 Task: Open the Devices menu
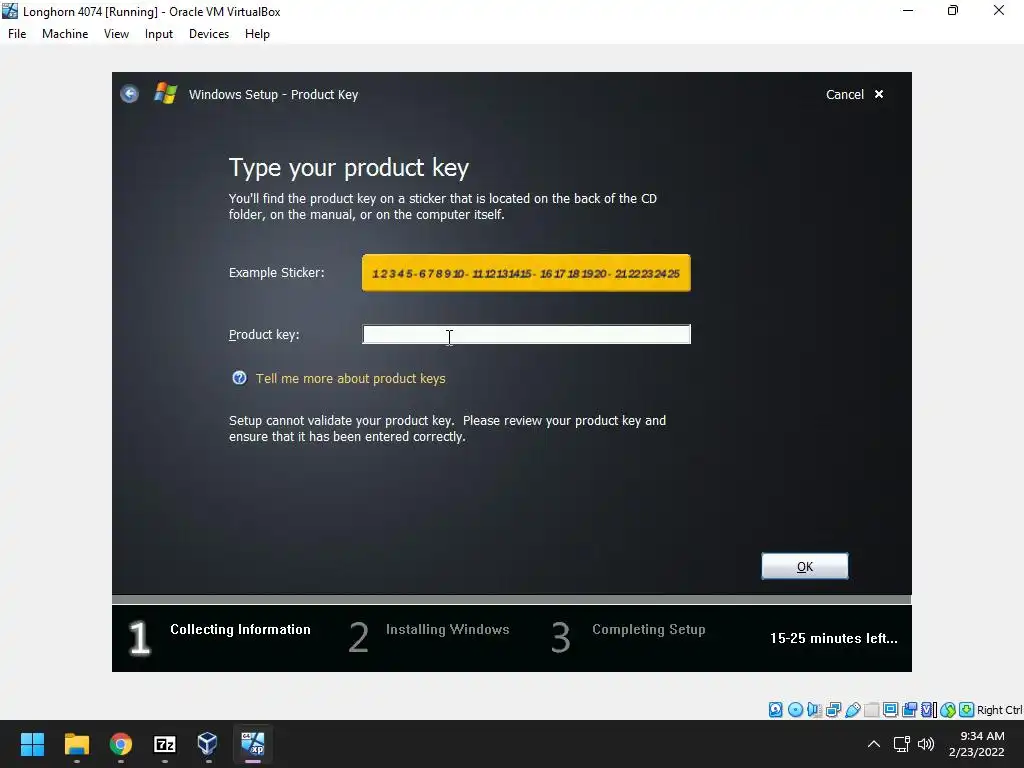(x=209, y=34)
